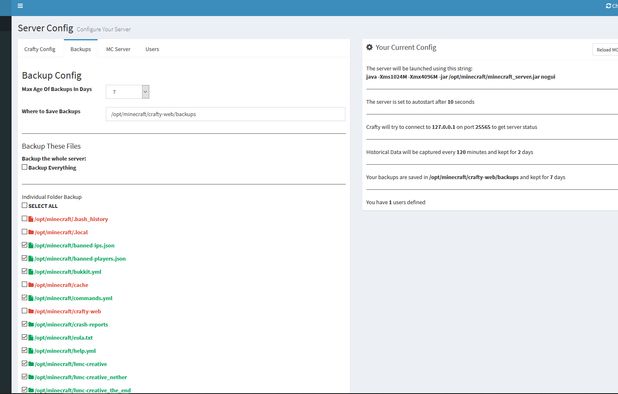Click the 'Historical Data will be captured' line
Viewport: 618px width, 394px height.
pos(449,152)
